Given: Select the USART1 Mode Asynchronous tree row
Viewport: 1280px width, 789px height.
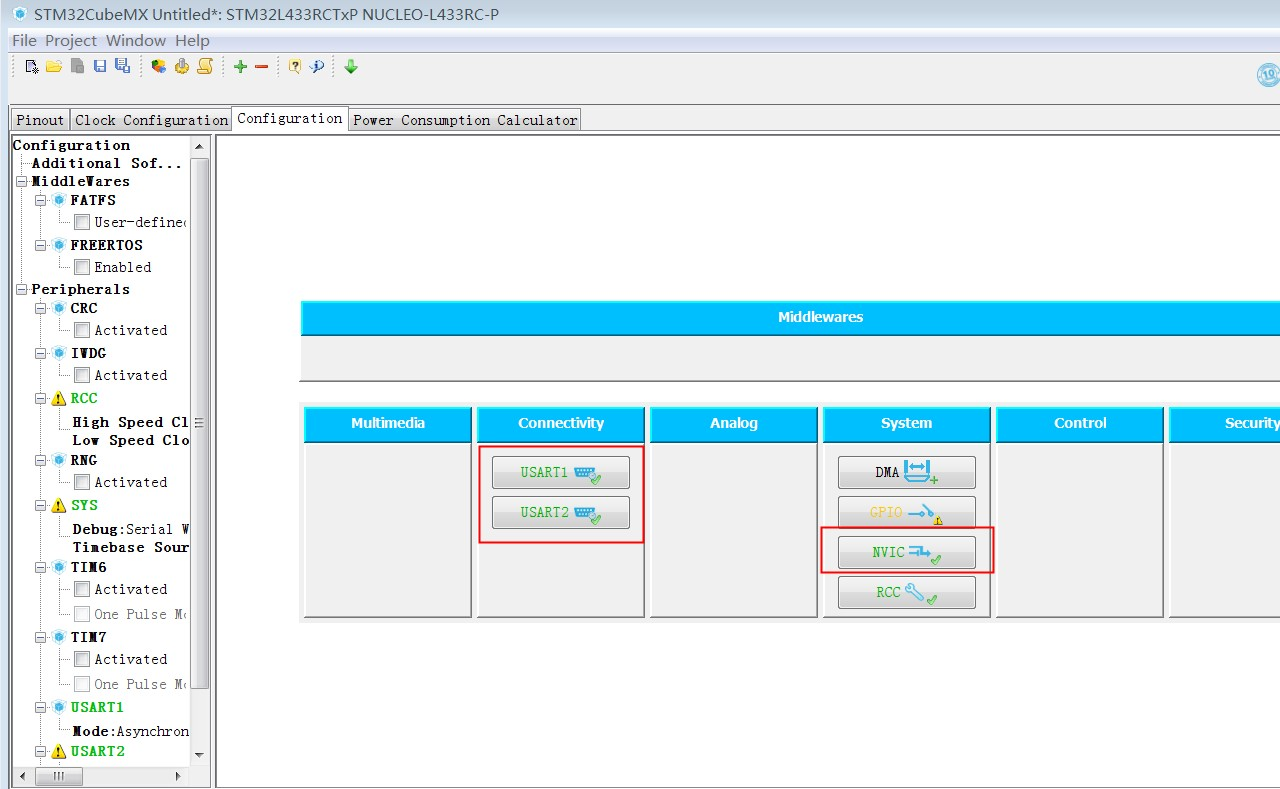Looking at the screenshot, I should [x=130, y=731].
